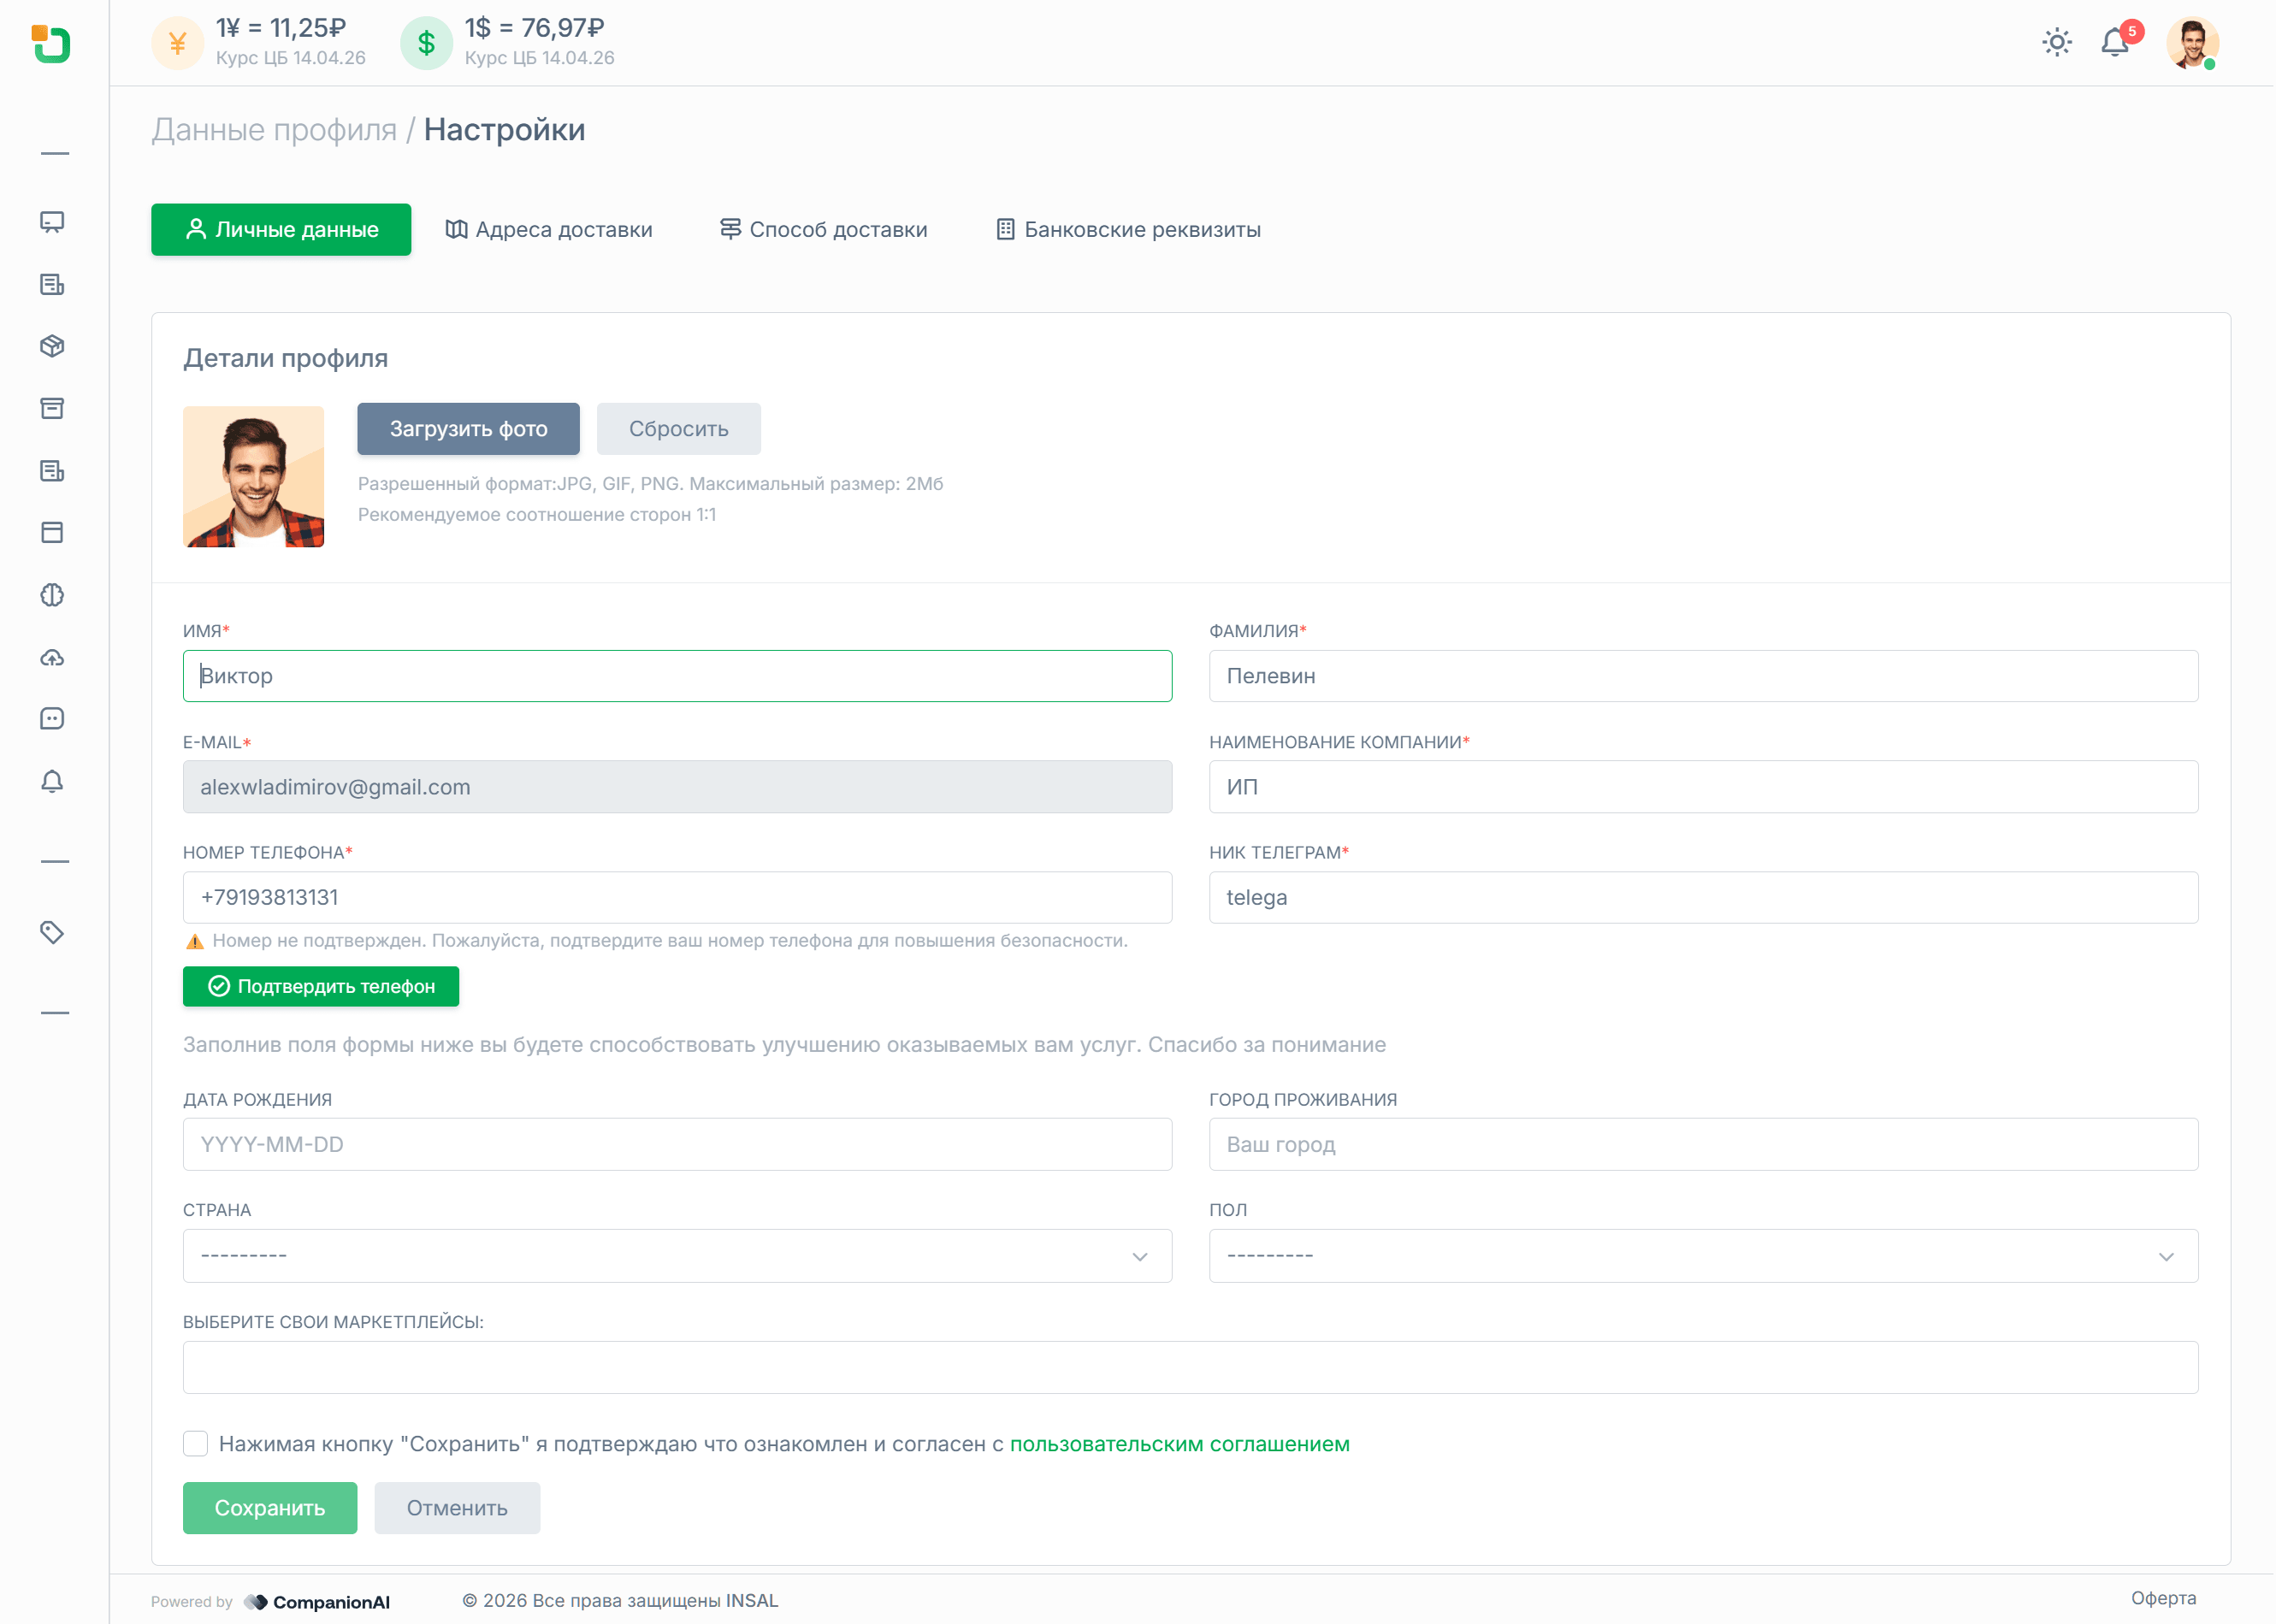This screenshot has width=2276, height=1624.
Task: Expand the Страна dropdown
Action: tap(677, 1256)
